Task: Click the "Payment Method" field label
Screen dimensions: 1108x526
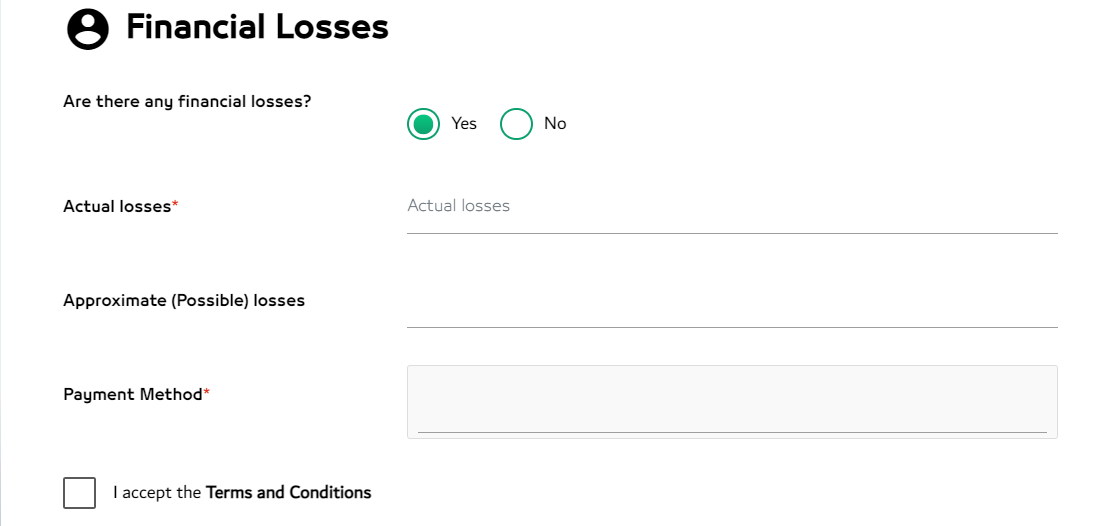Action: pyautogui.click(x=132, y=395)
